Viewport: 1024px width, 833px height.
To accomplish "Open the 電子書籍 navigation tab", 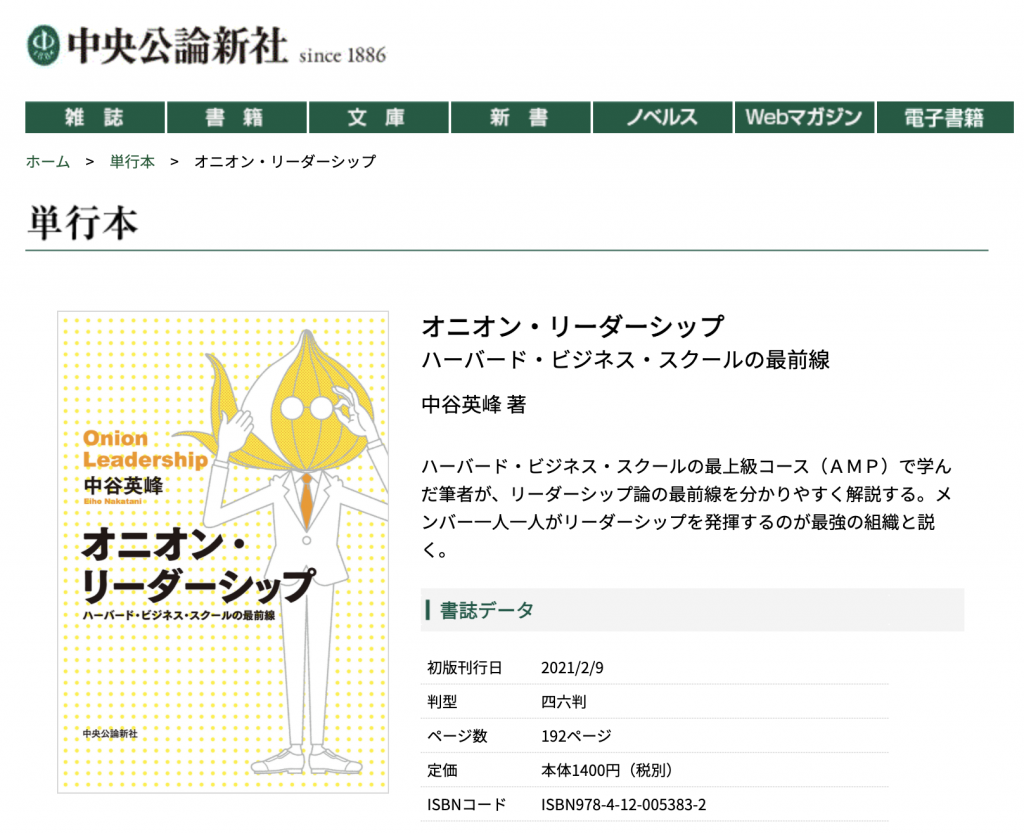I will coord(945,118).
